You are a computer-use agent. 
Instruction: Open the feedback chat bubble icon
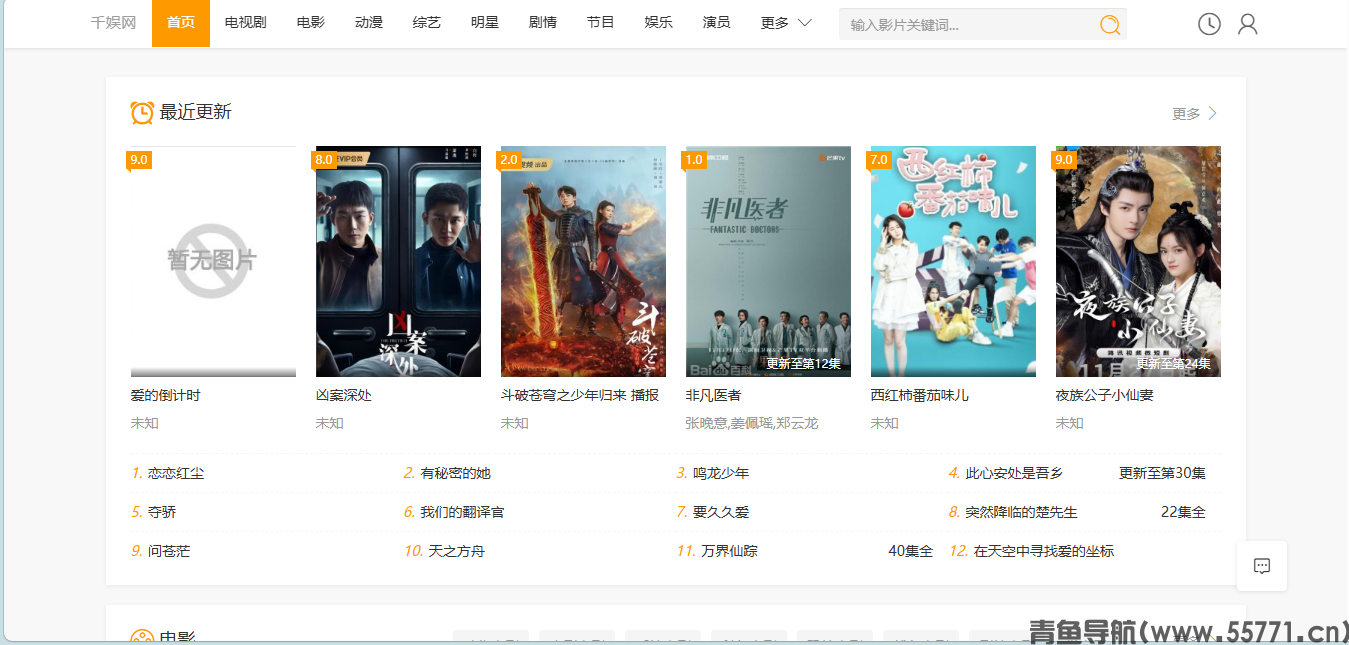tap(1262, 566)
